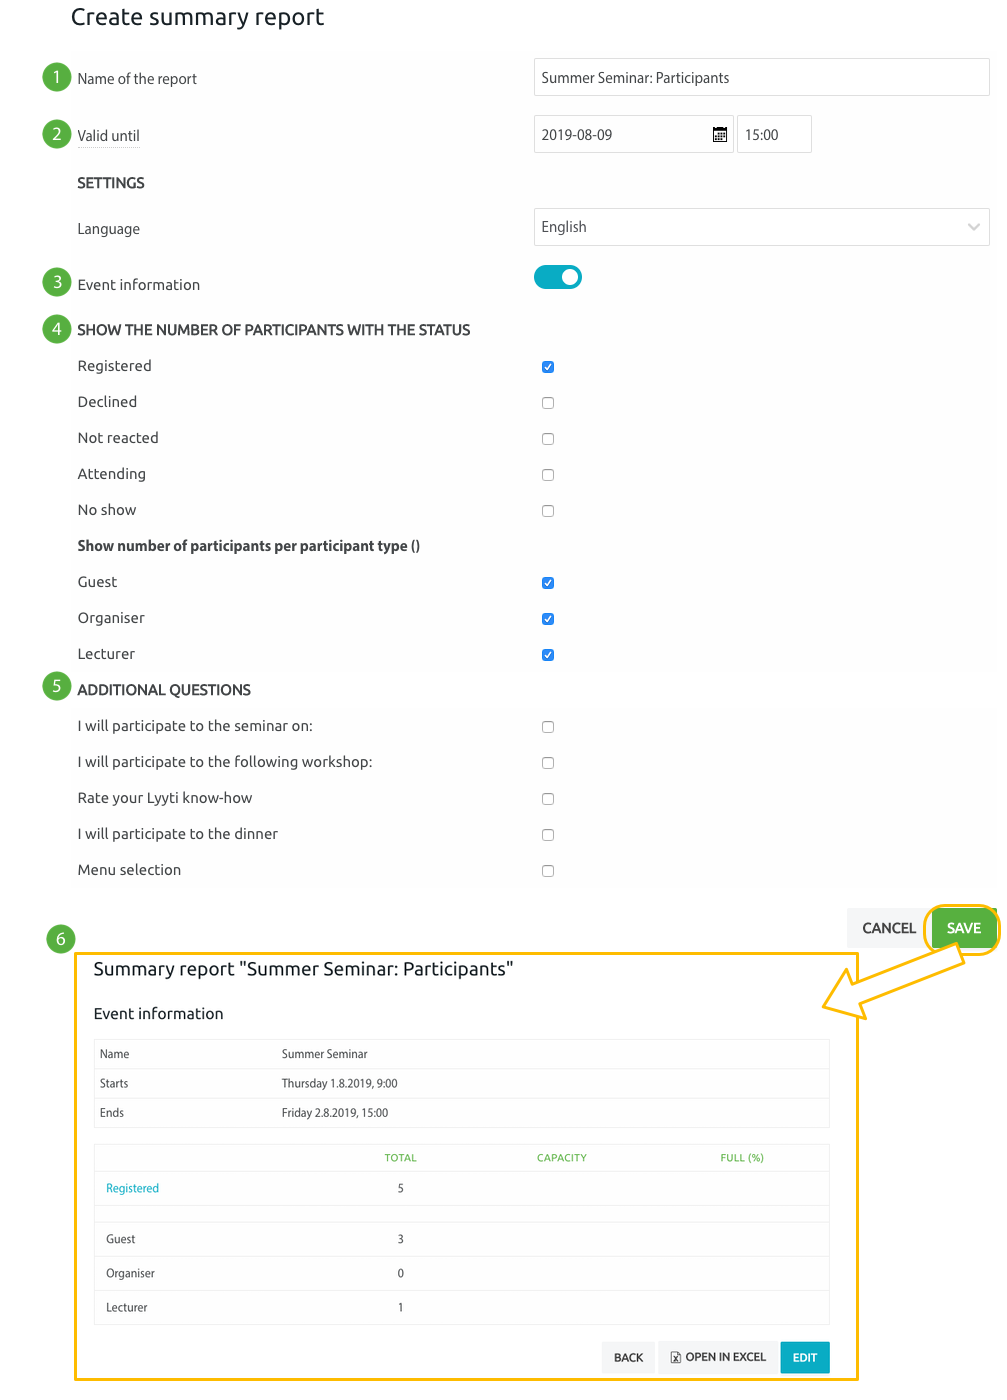1007x1400 pixels.
Task: Click the Save button
Action: click(963, 928)
